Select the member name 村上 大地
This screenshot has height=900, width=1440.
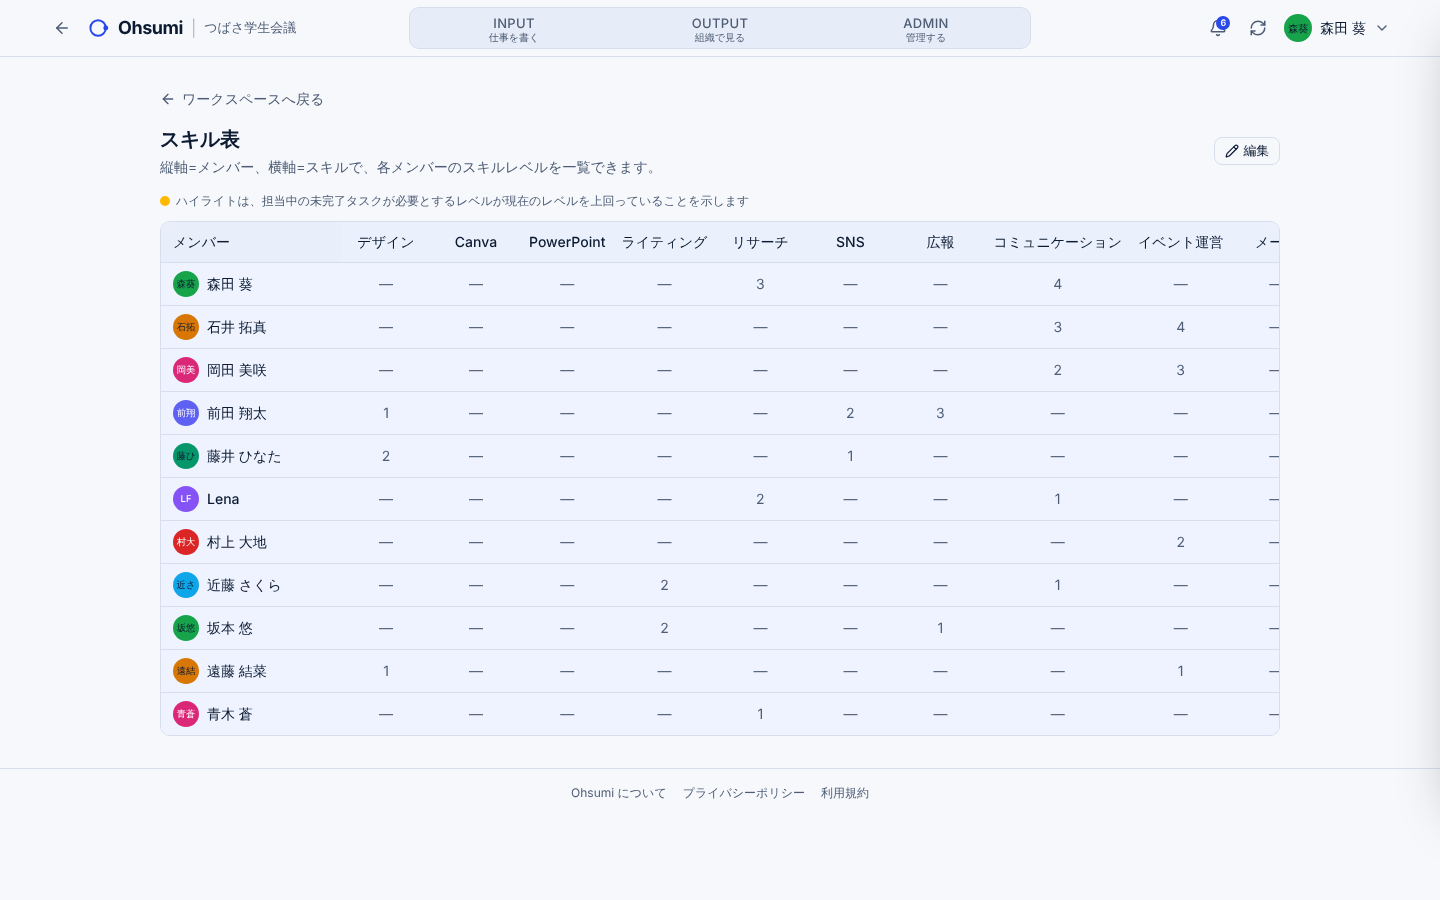(x=237, y=542)
